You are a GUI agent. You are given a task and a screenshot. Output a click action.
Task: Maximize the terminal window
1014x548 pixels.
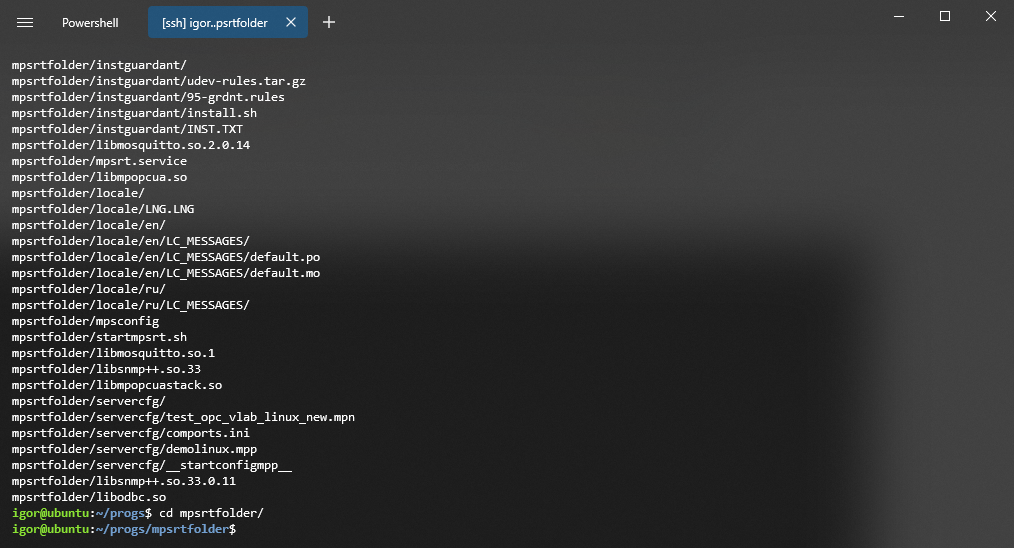(945, 16)
